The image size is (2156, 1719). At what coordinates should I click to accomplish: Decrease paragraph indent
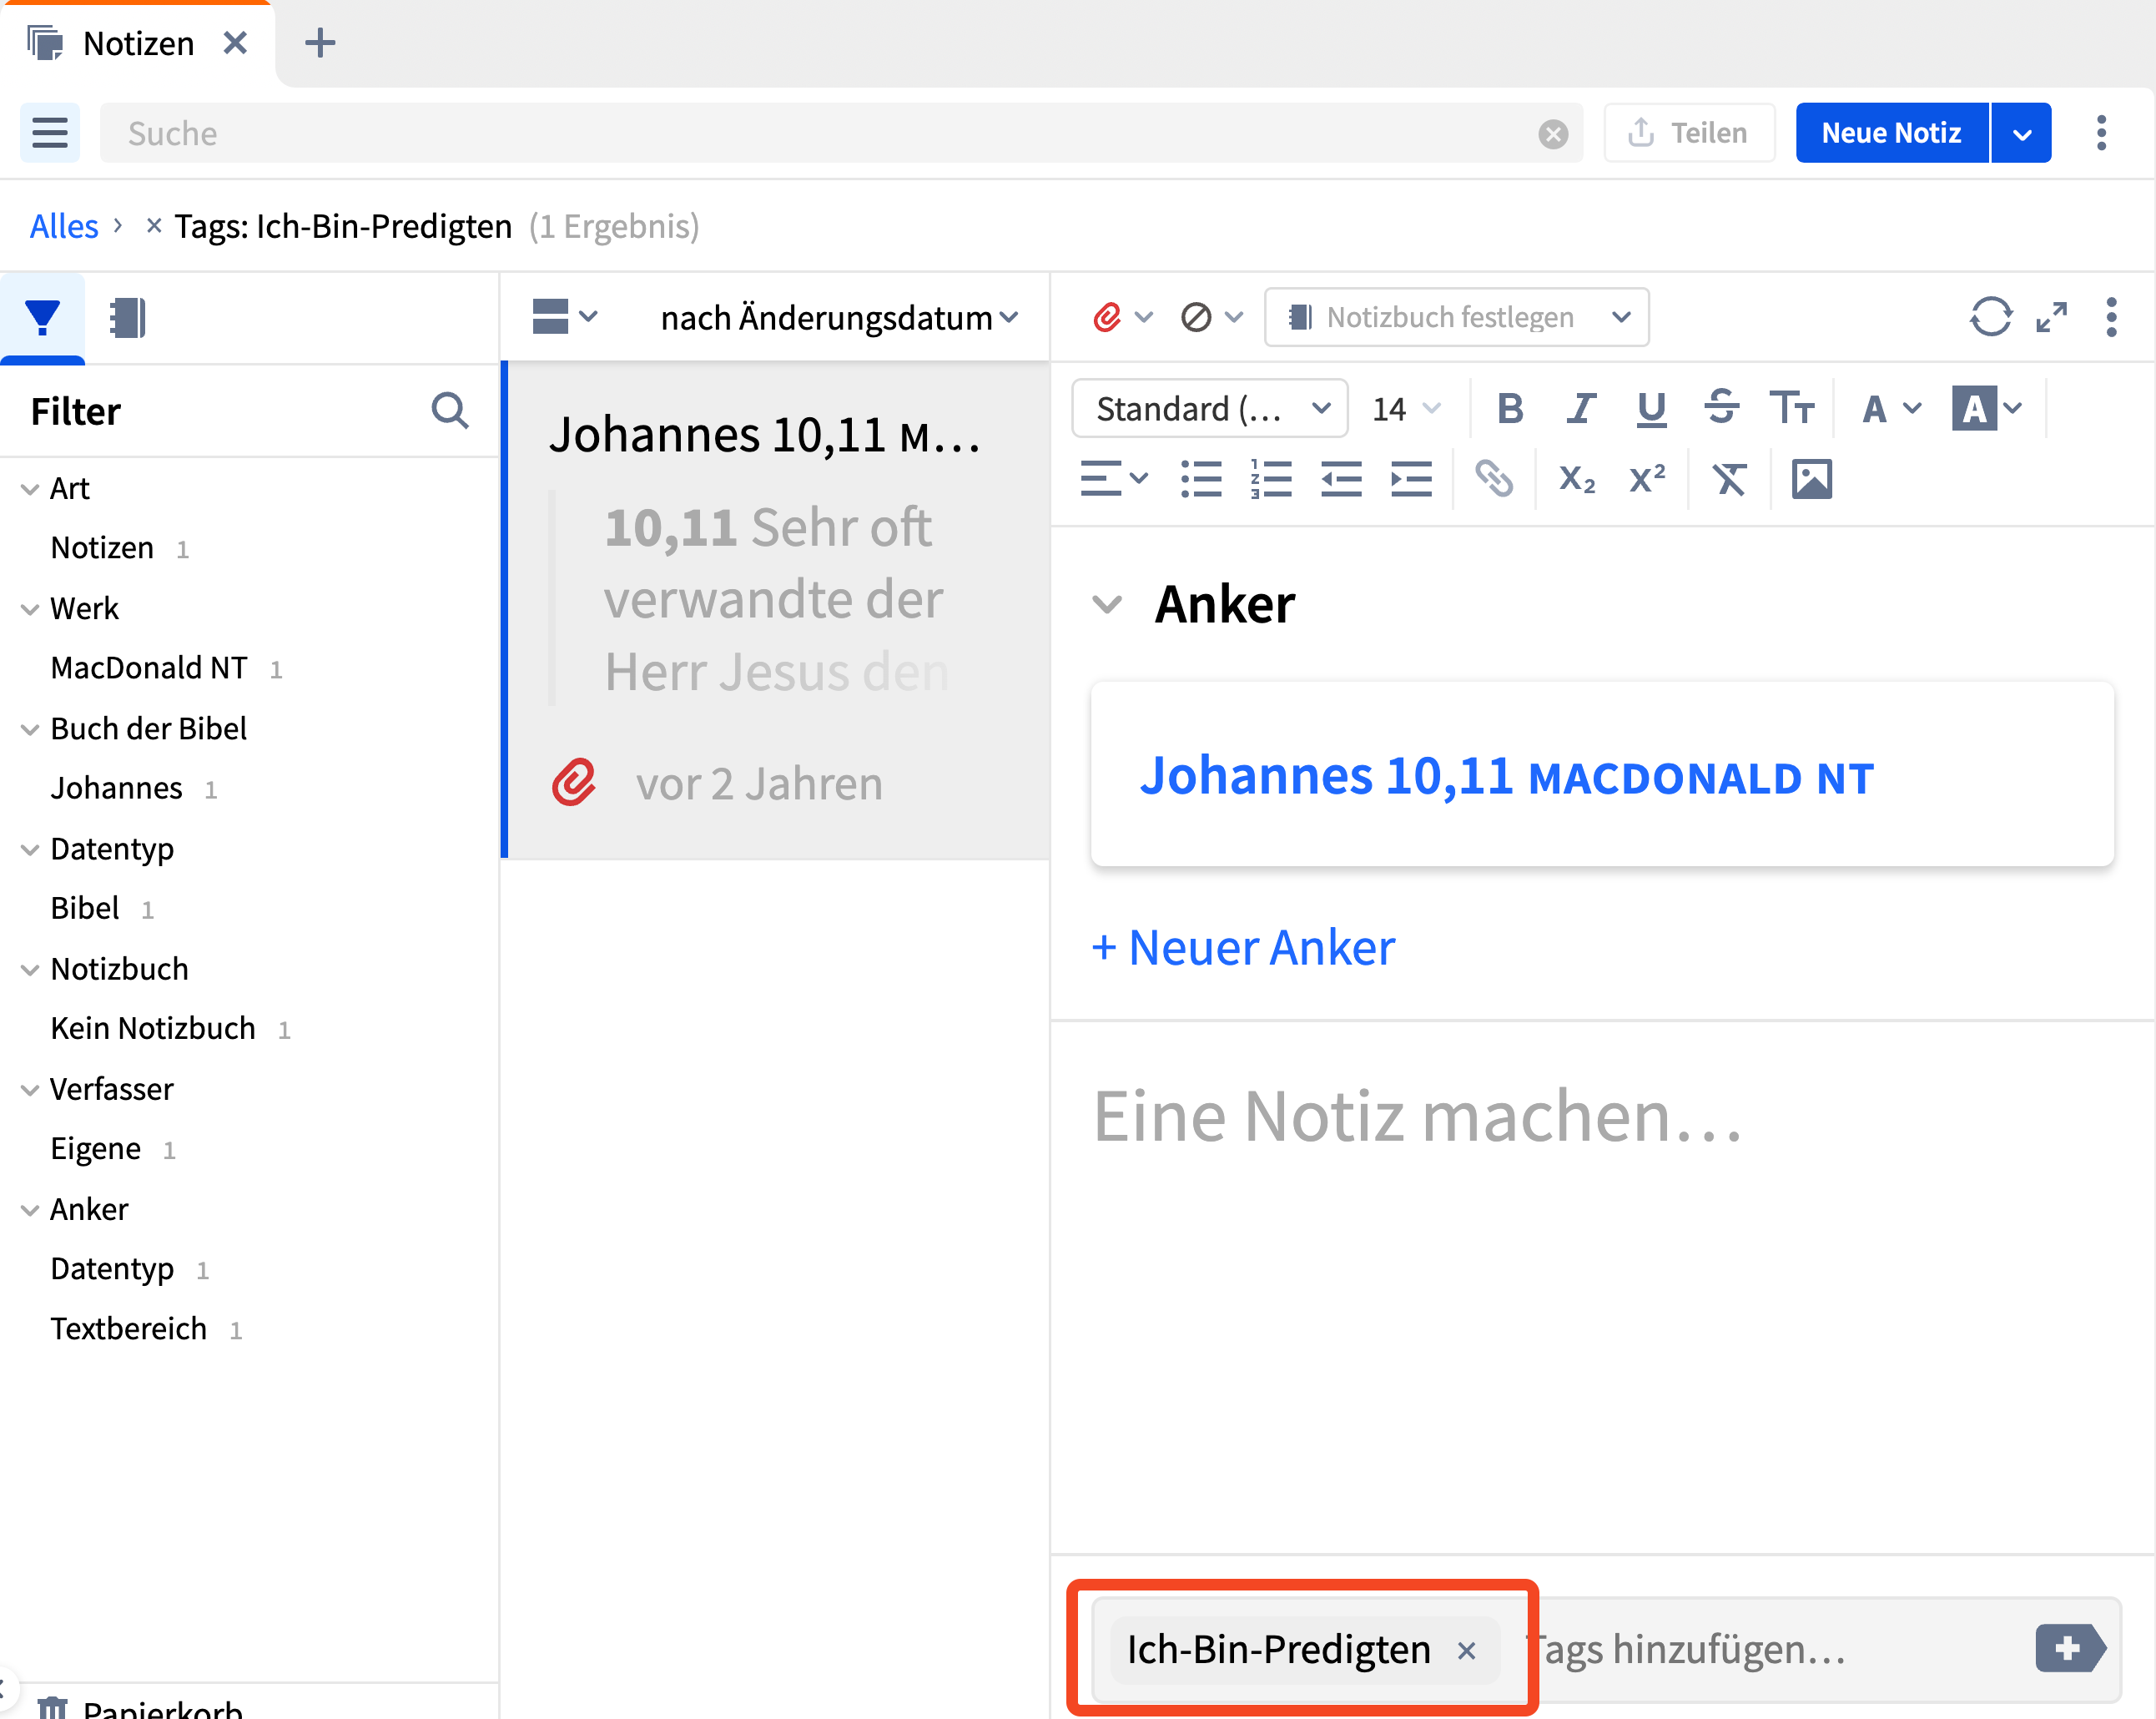point(1341,478)
